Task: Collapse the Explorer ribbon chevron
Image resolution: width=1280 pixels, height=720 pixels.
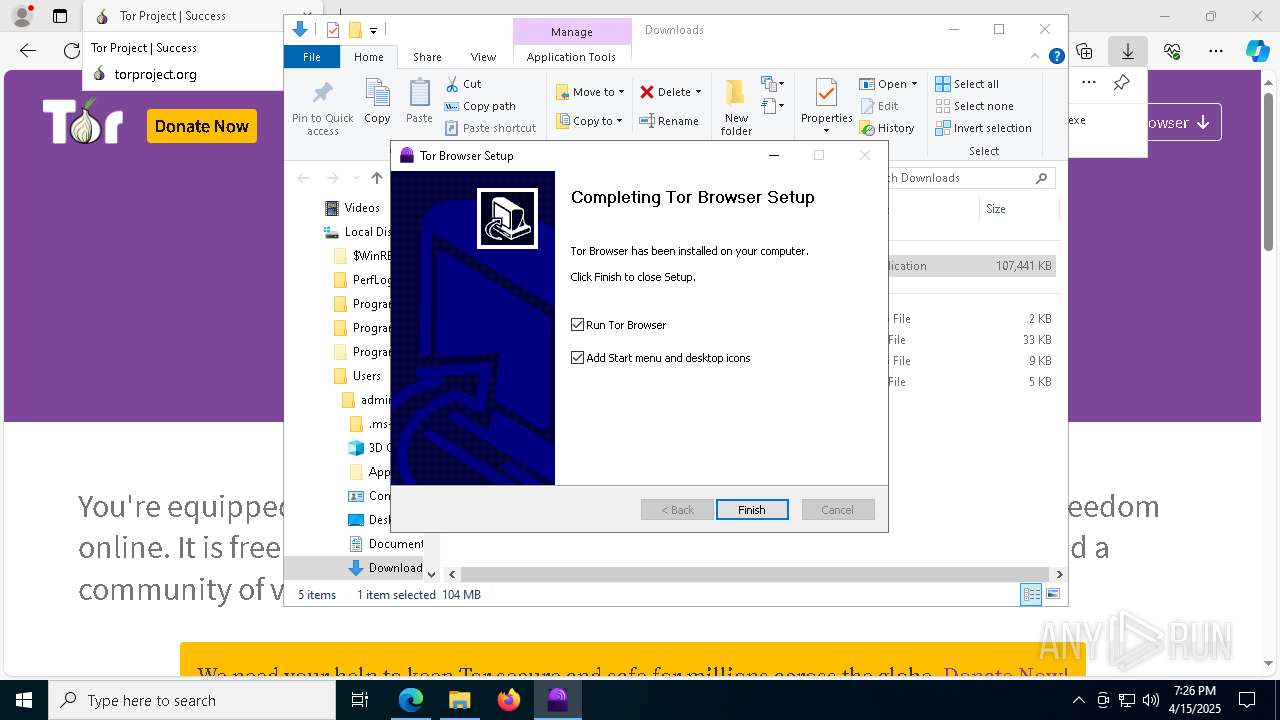Action: (1036, 56)
